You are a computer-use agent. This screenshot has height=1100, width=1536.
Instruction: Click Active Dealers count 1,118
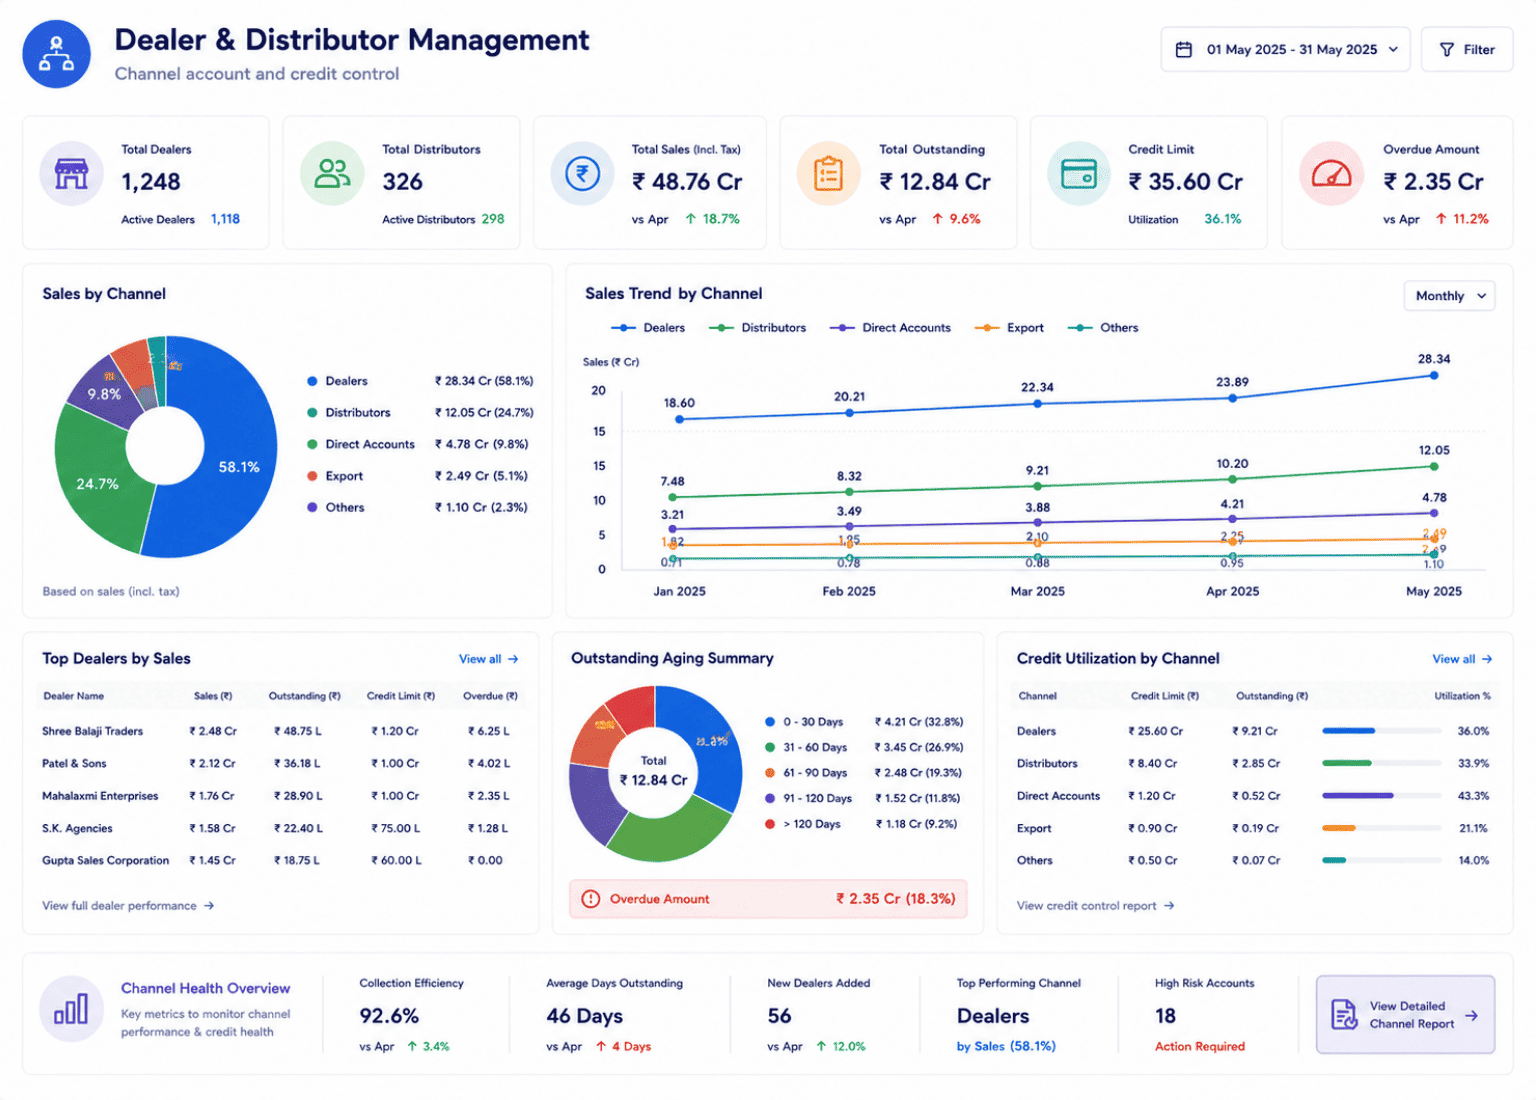point(225,219)
